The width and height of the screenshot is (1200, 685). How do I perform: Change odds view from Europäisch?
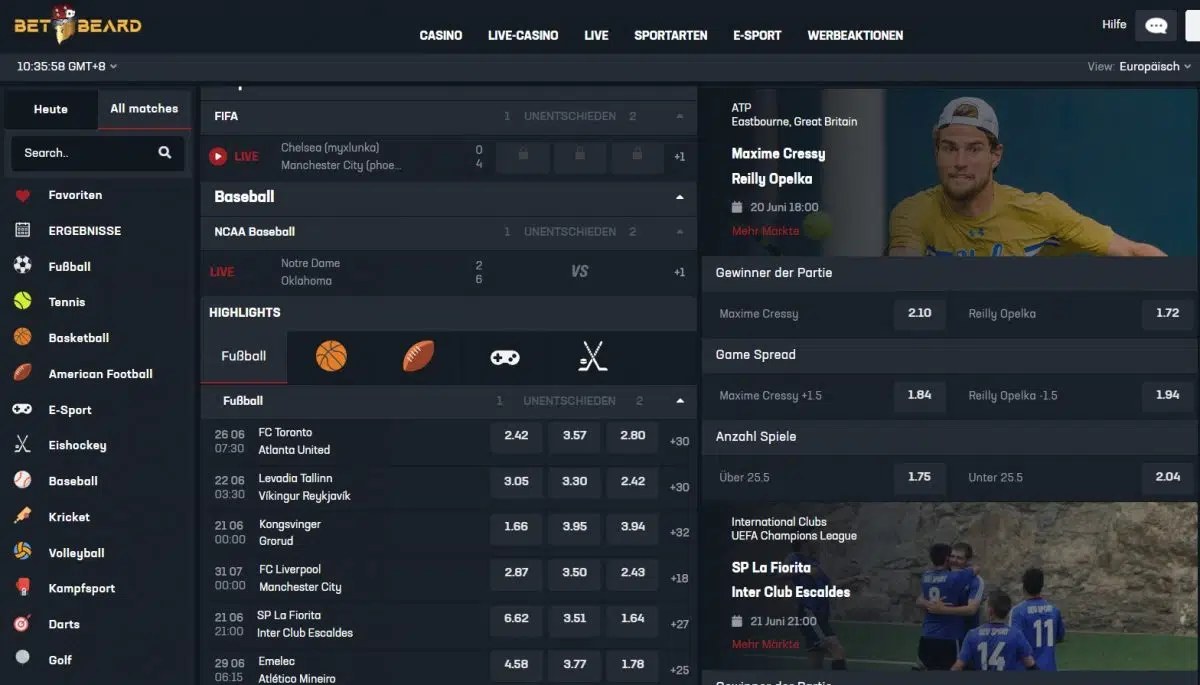tap(1154, 67)
